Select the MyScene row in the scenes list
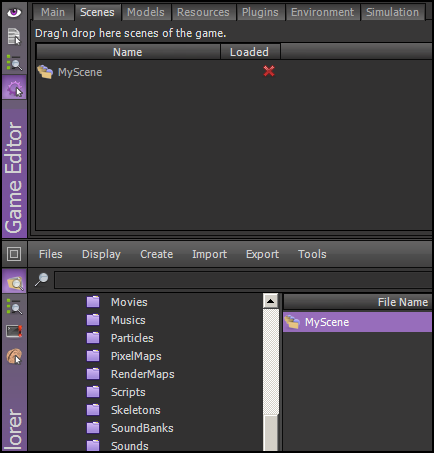 (233, 72)
